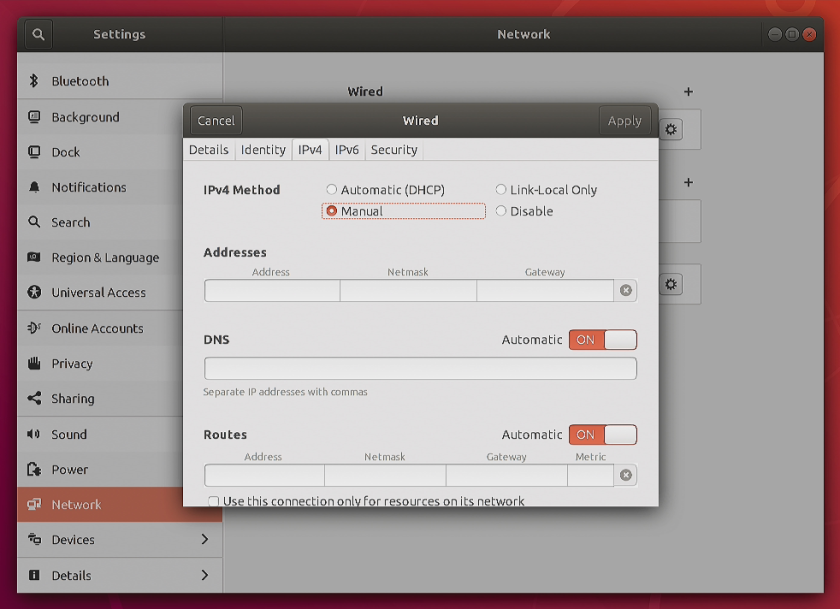Open wired connection gear settings icon

(x=671, y=129)
